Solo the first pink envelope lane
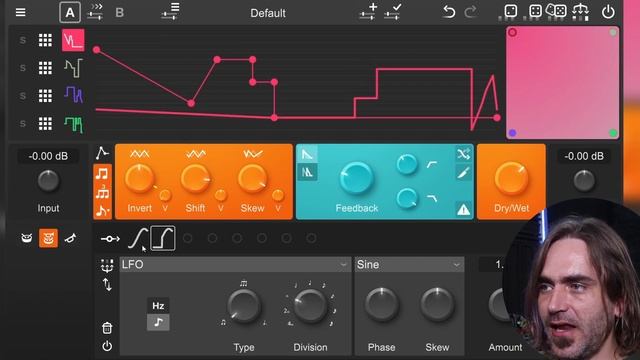The image size is (640, 360). point(23,40)
